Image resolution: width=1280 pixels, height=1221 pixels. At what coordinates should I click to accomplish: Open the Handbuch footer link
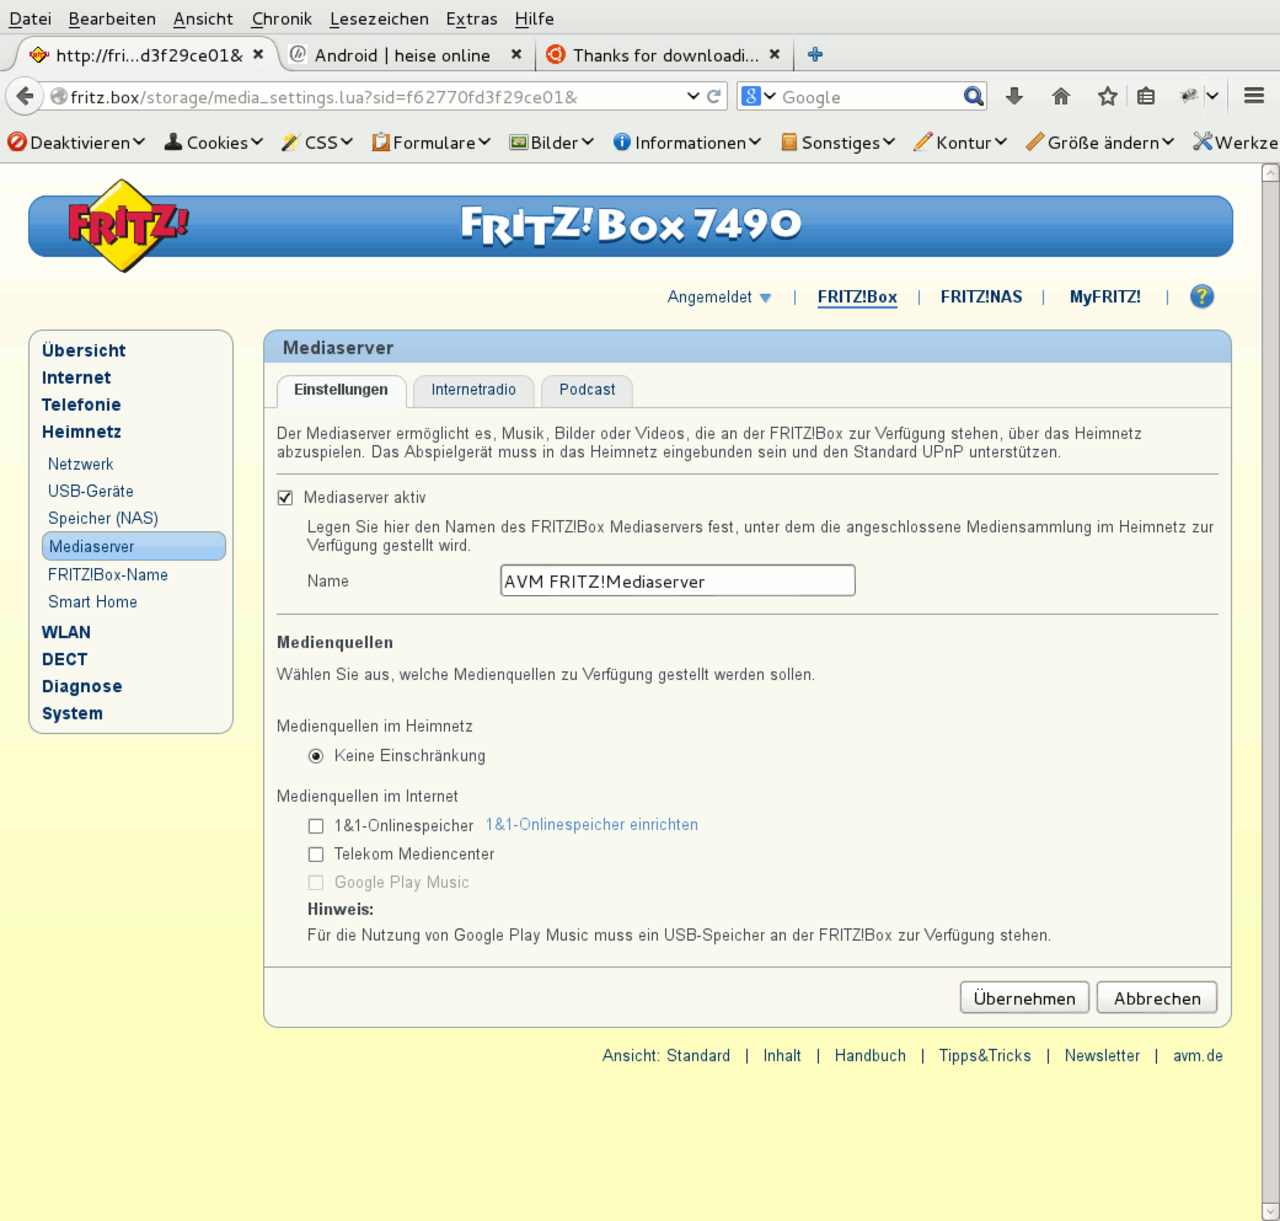870,1056
